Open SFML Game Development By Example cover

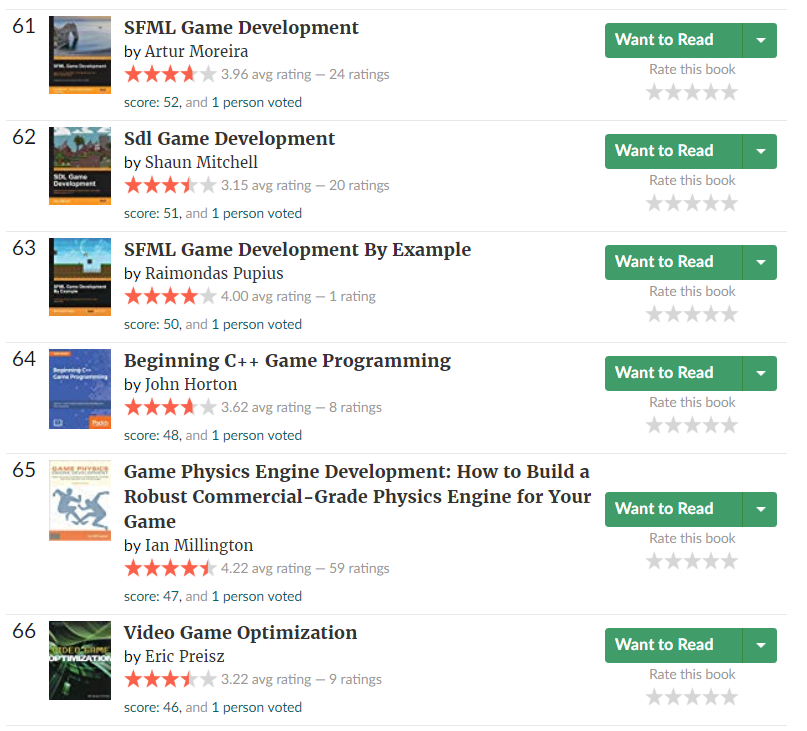tap(80, 277)
